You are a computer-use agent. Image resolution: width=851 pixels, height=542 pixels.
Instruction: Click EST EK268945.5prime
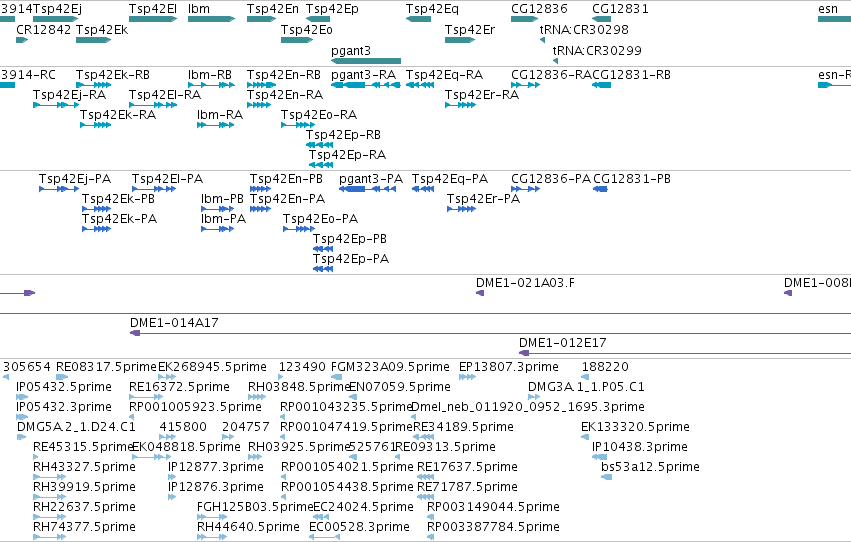point(167,377)
